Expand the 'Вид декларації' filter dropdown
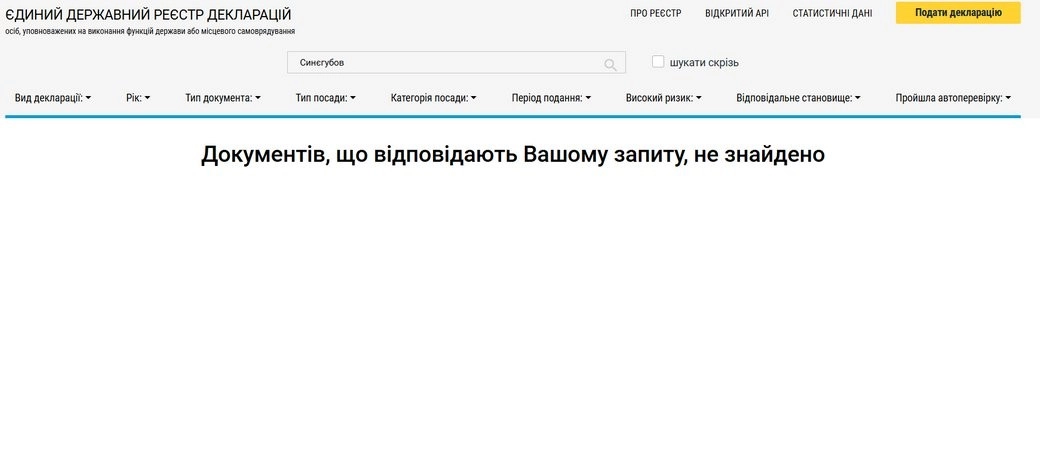Screen dimensions: 1040x450 [53, 98]
